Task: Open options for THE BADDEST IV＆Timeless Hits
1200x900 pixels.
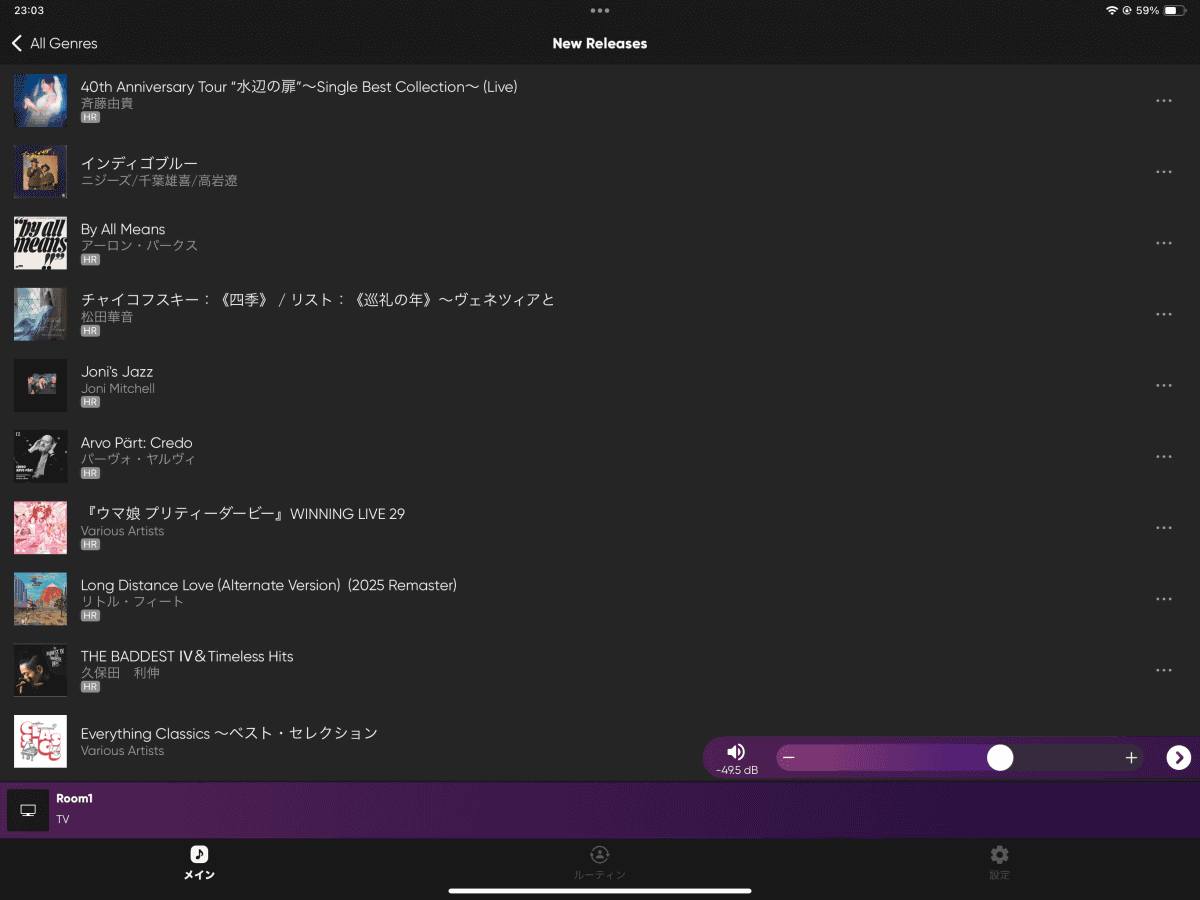Action: tap(1163, 670)
